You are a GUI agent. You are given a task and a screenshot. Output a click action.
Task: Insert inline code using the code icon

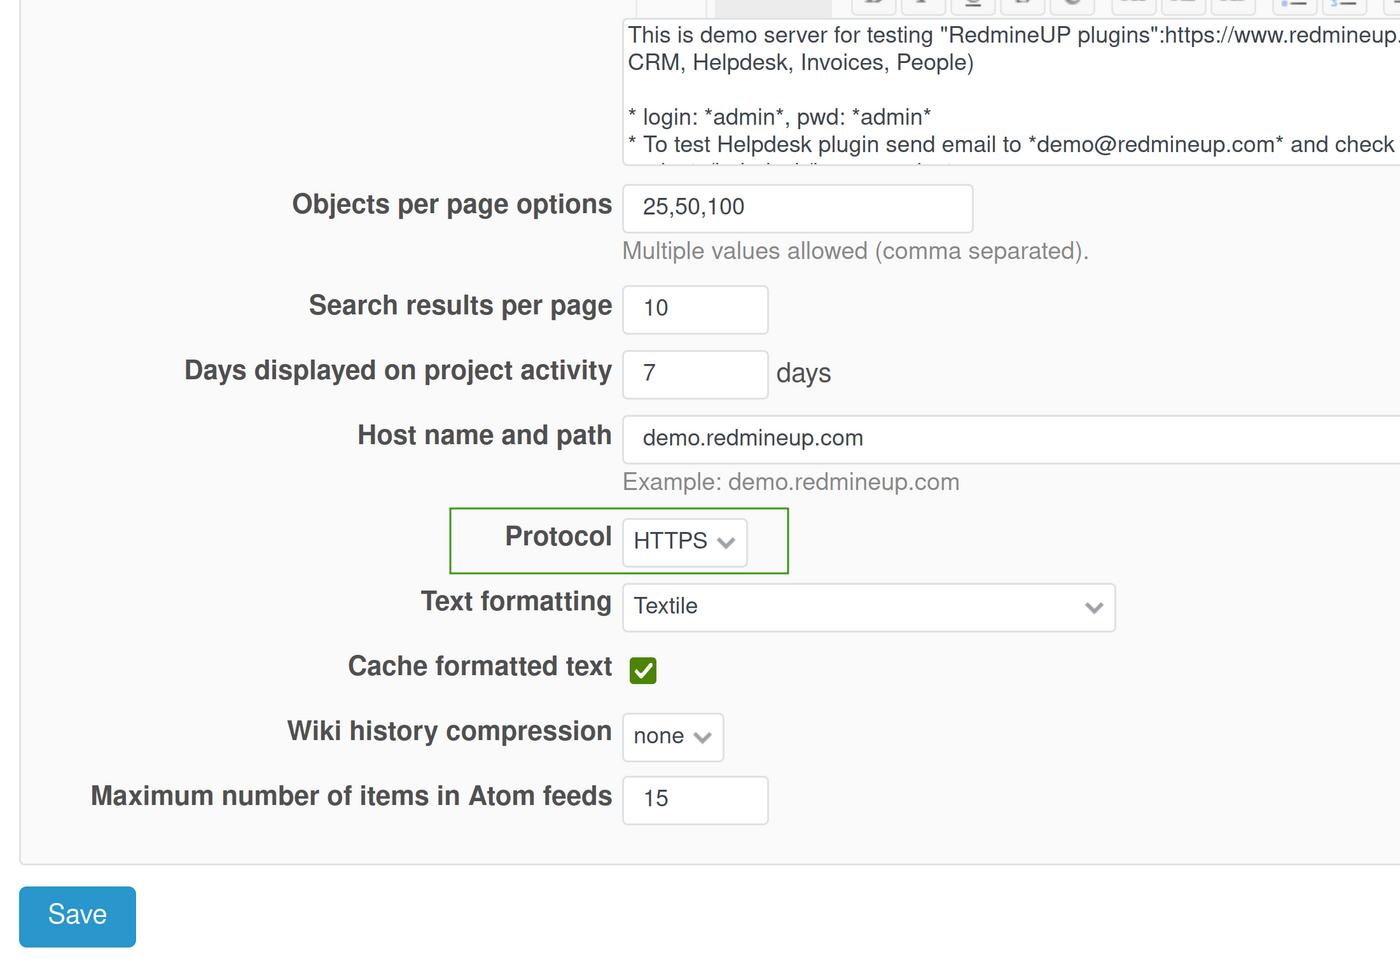tap(1073, 6)
